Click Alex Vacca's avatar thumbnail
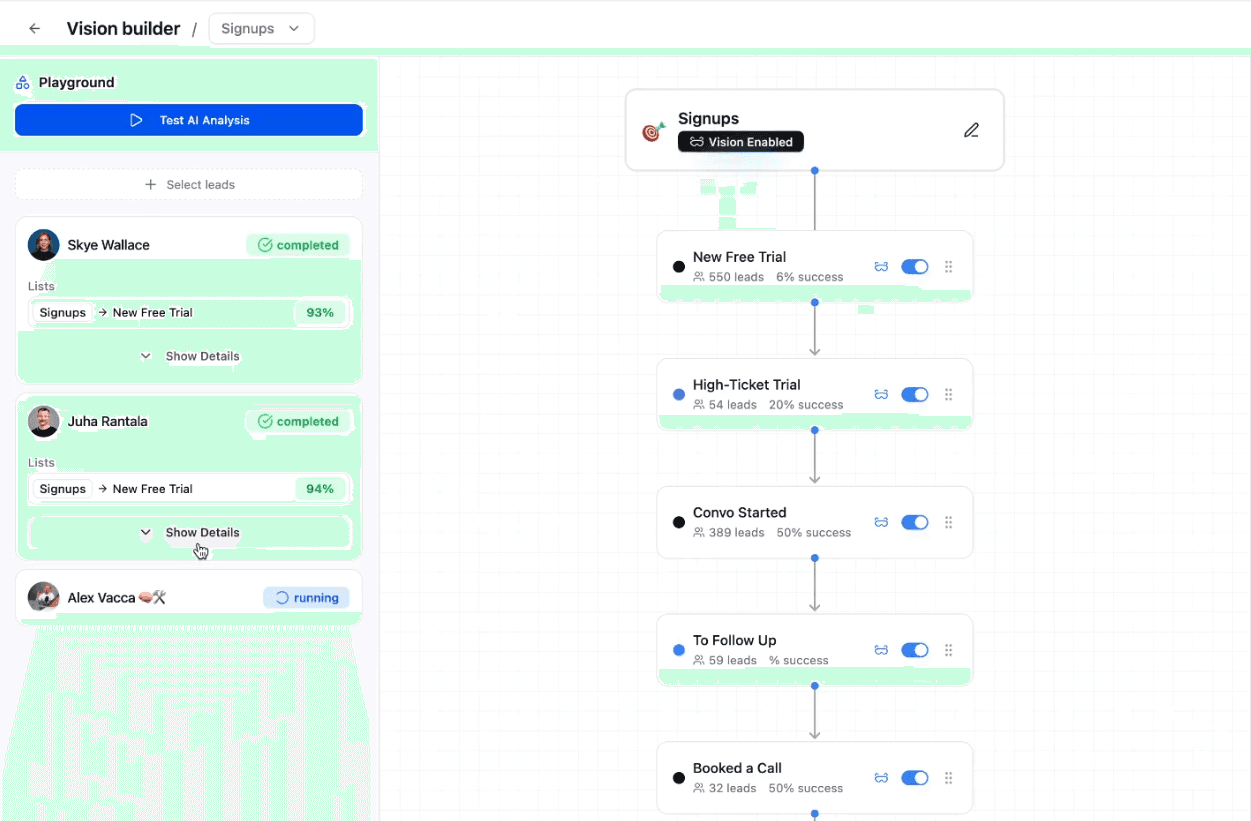 click(43, 596)
